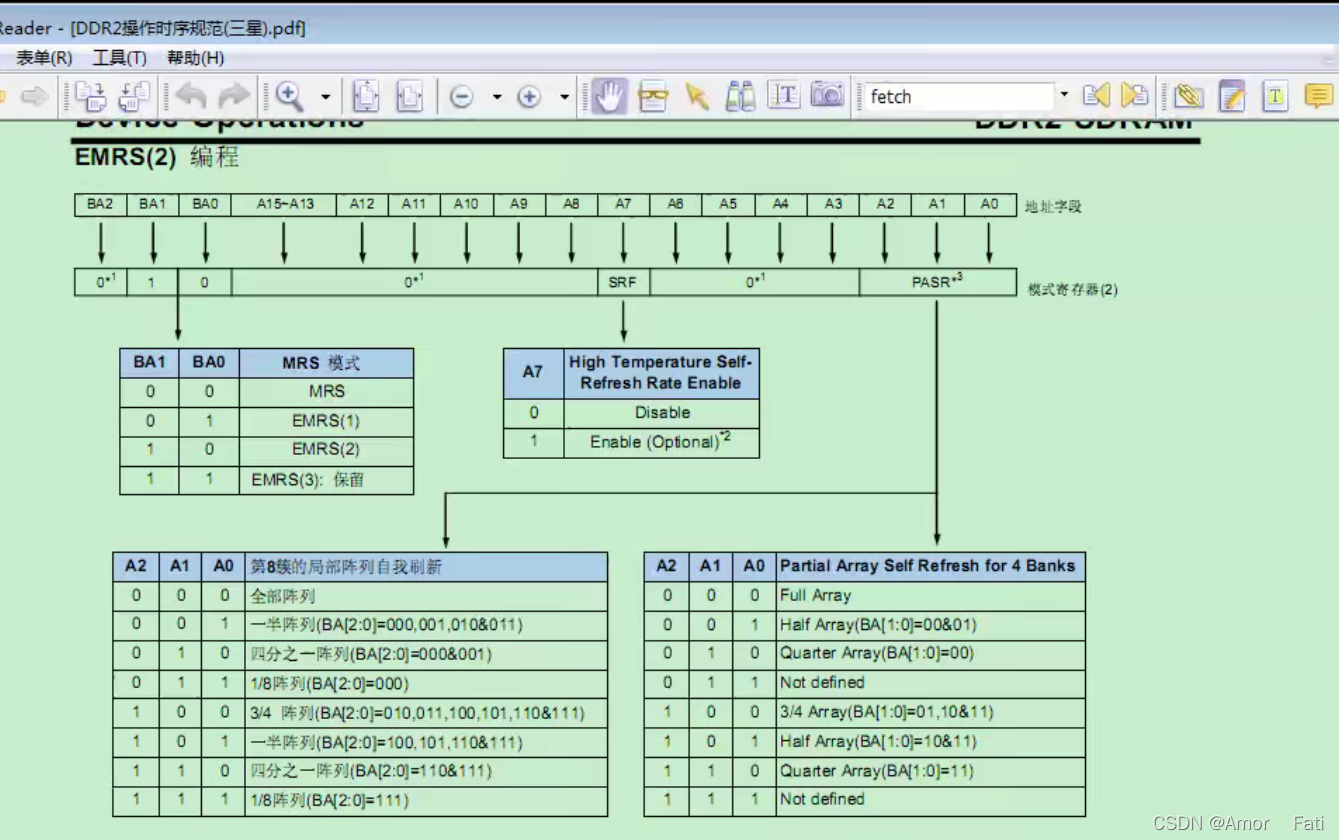Click 3/4 Array(BA[1:0]=01,10&11) row
The width and height of the screenshot is (1339, 840).
click(865, 713)
